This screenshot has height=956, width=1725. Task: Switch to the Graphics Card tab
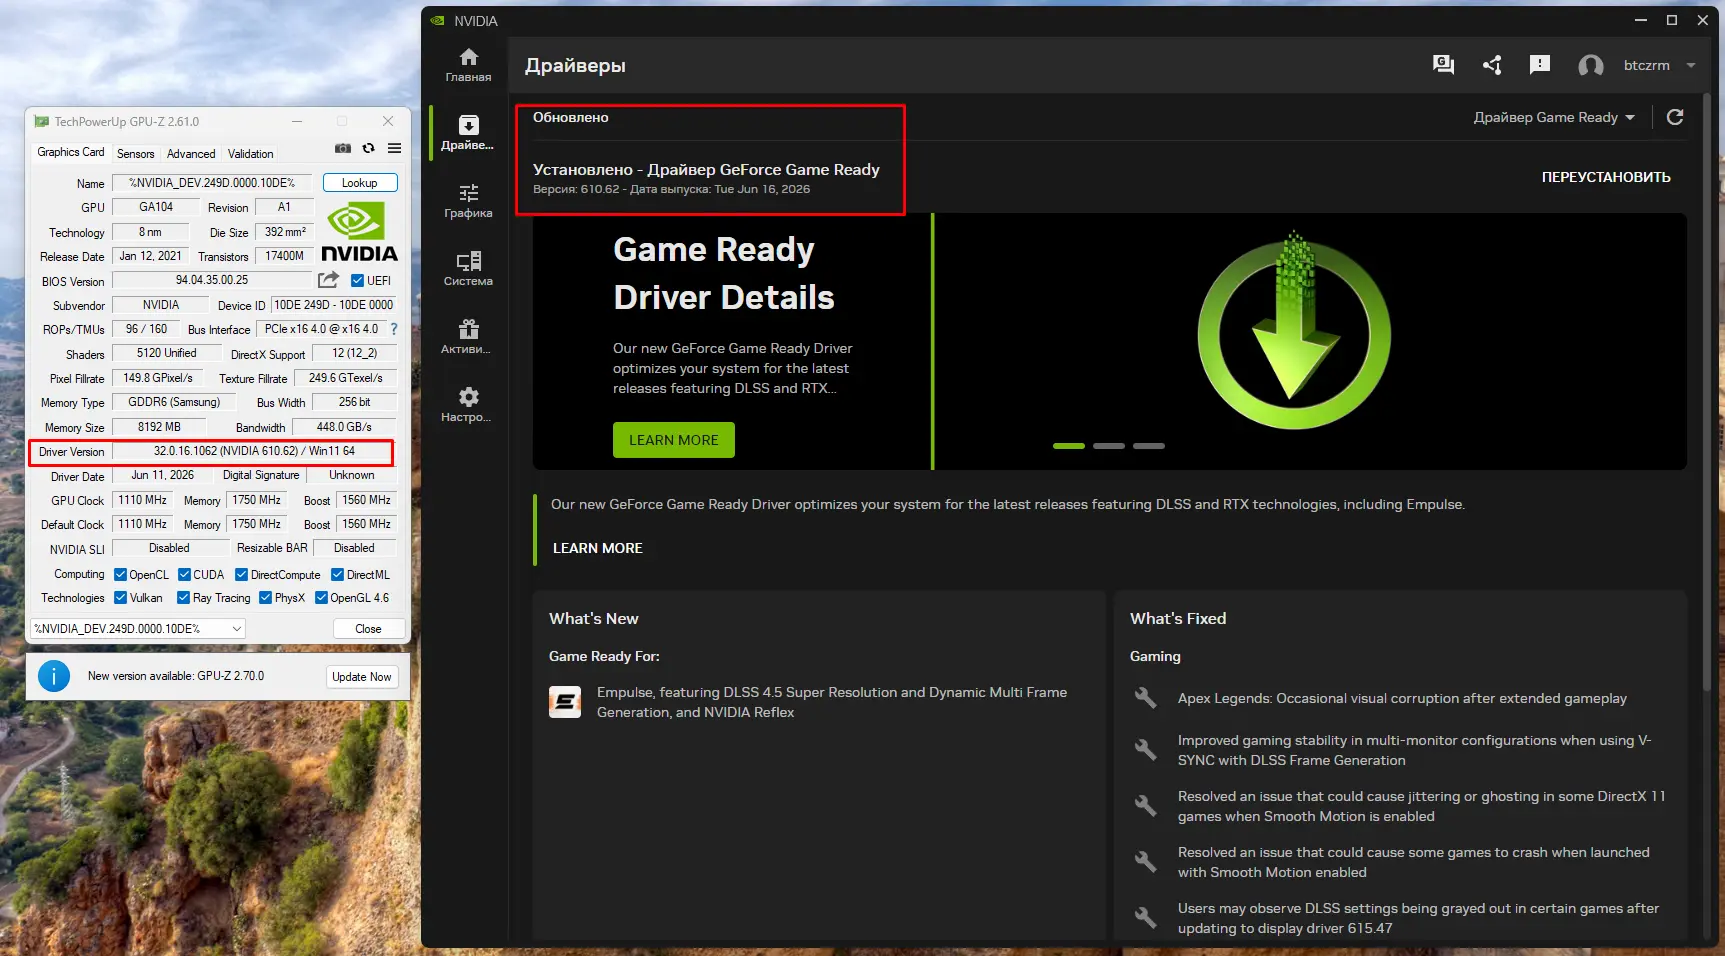(x=71, y=152)
